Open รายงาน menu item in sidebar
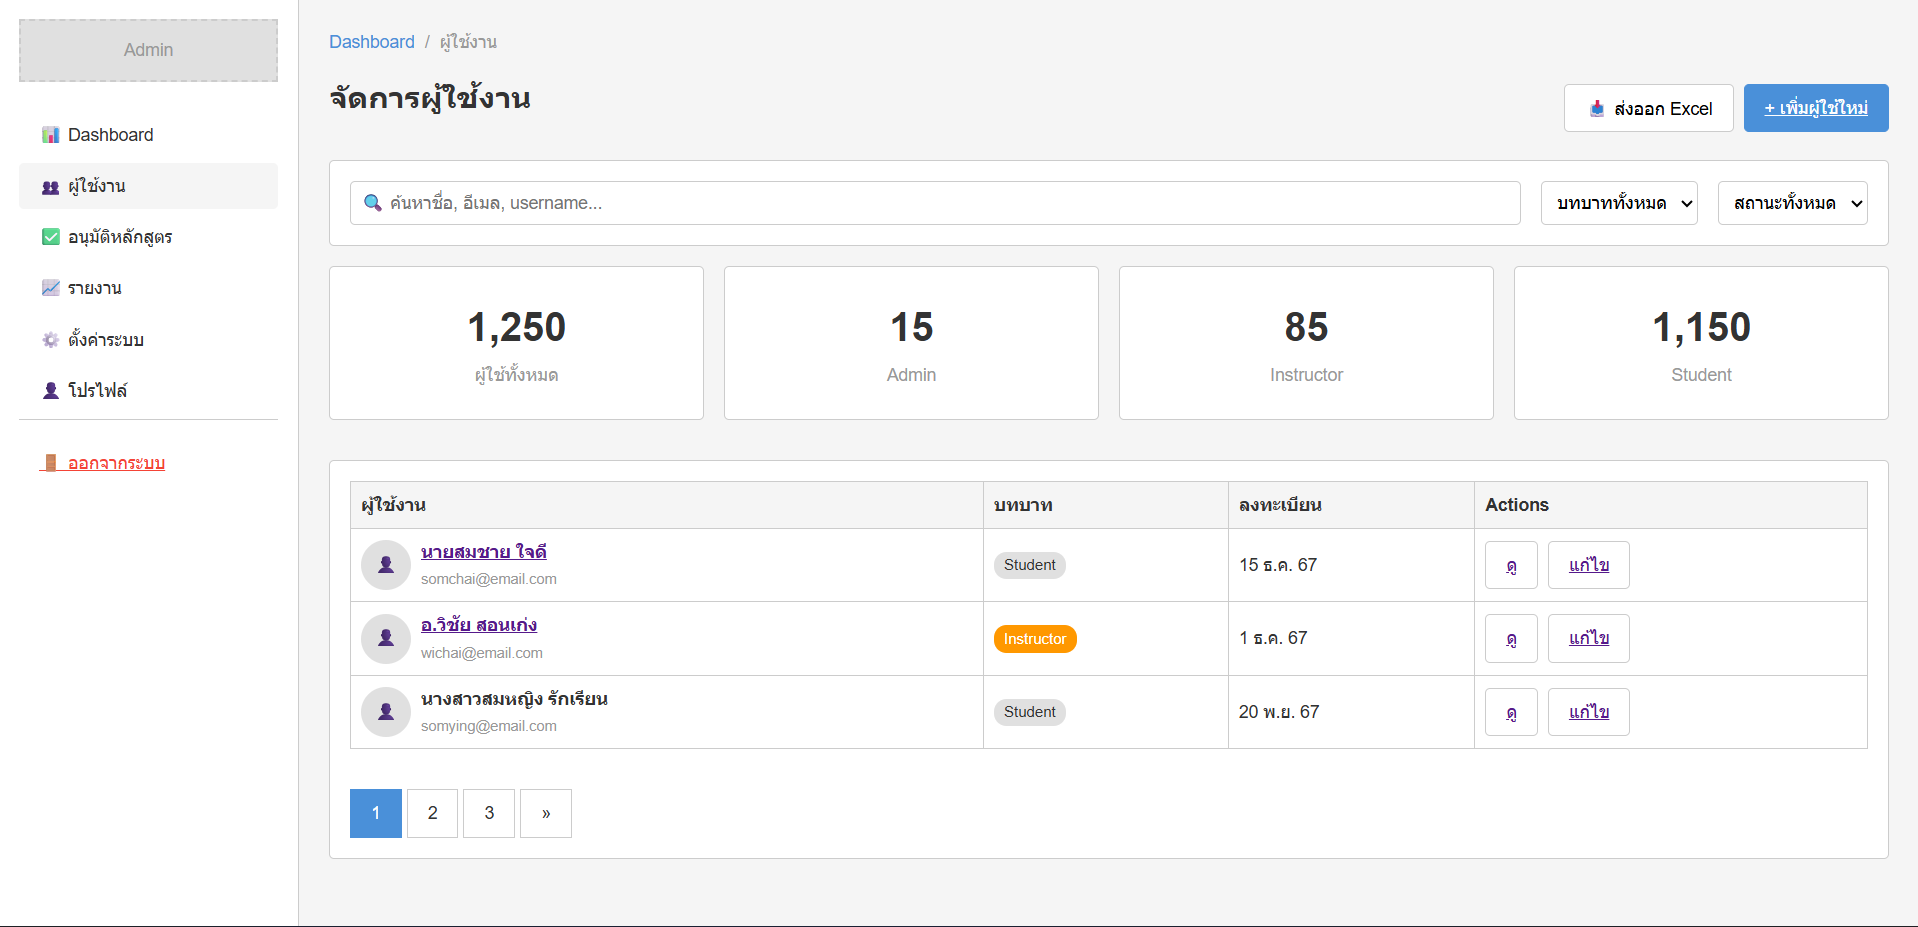 (x=95, y=288)
